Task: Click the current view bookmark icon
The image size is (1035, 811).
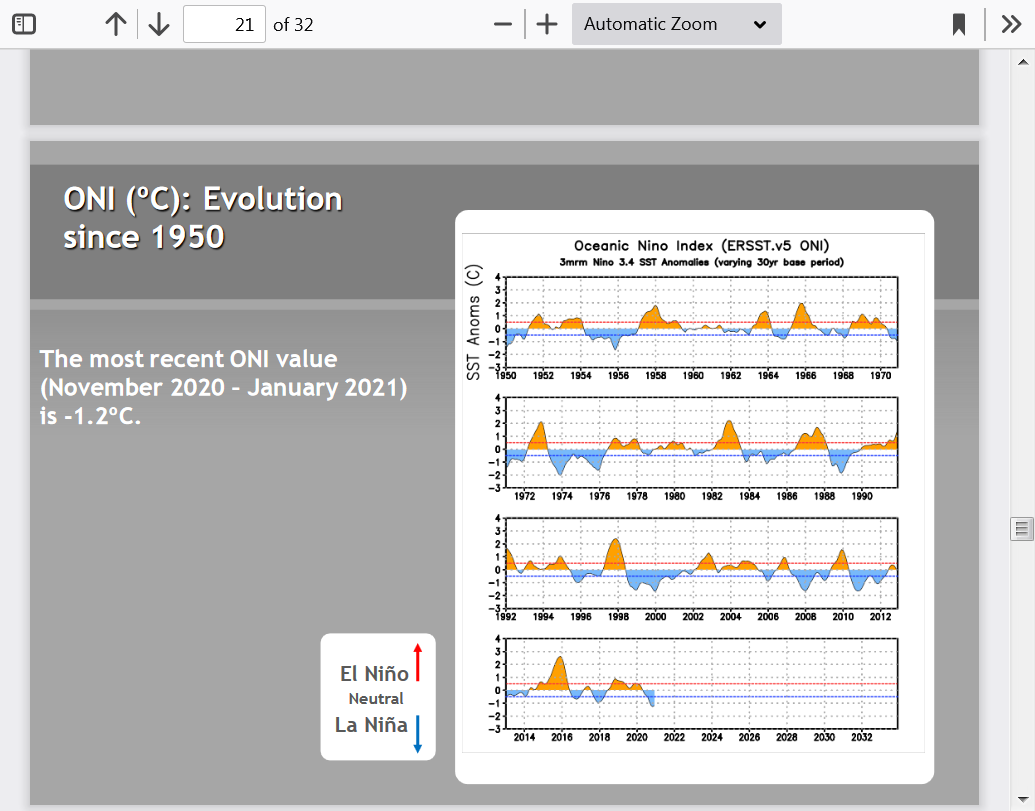Action: pos(959,24)
